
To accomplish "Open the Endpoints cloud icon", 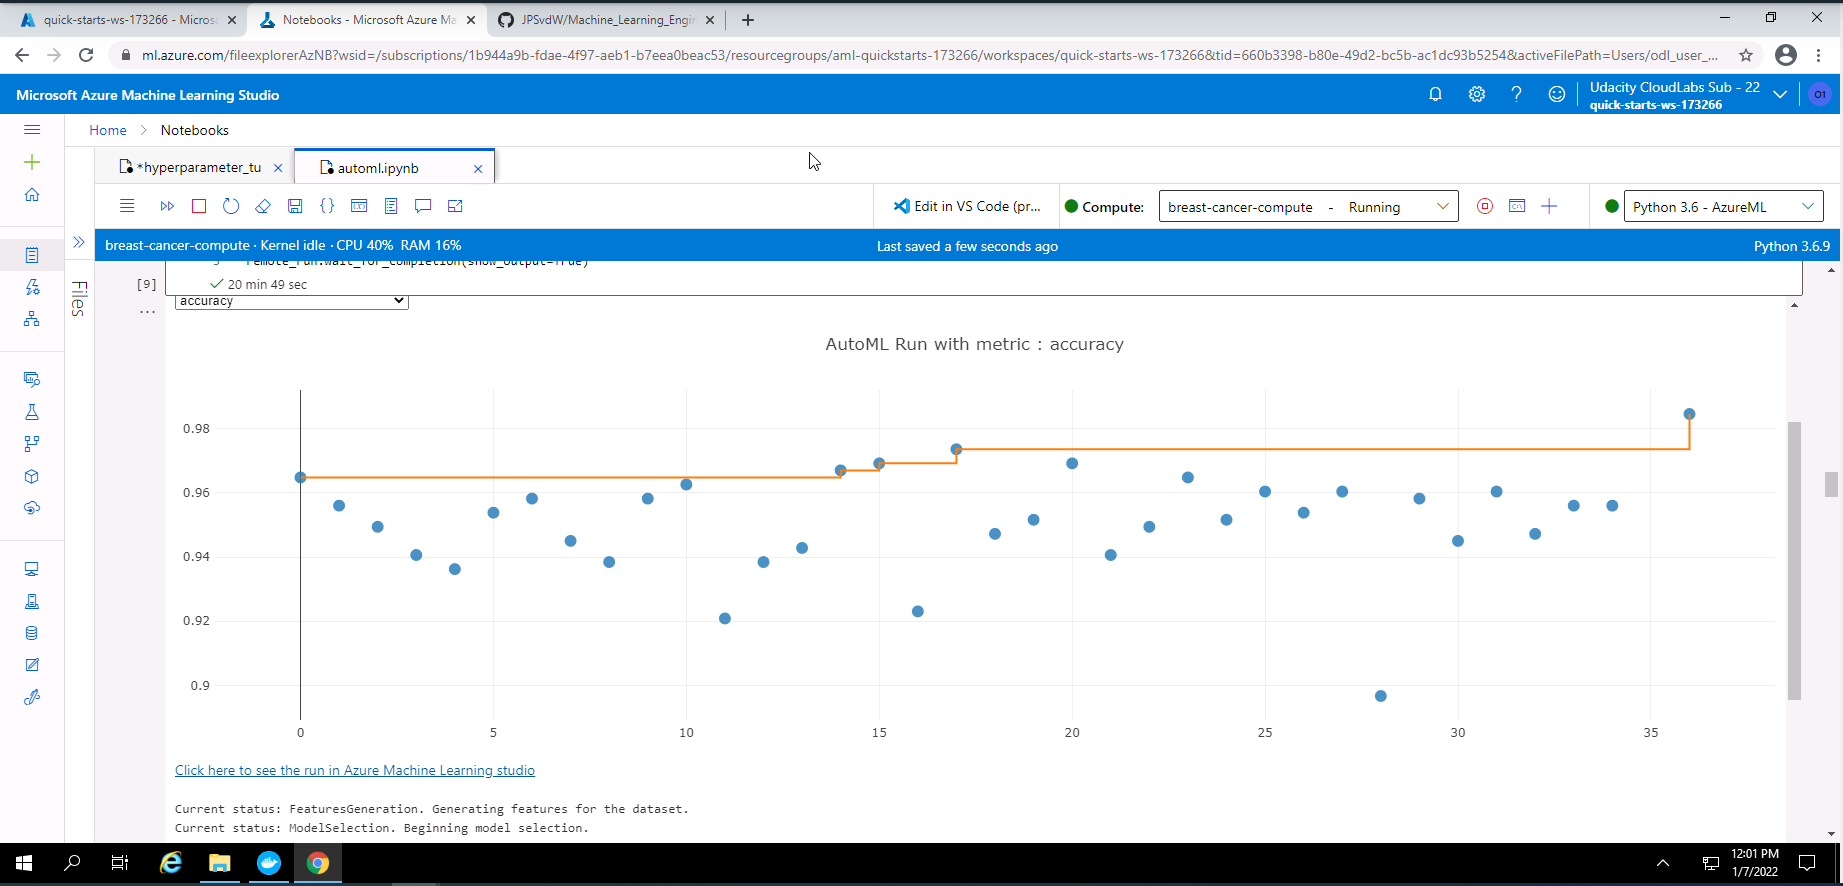I will click(32, 508).
